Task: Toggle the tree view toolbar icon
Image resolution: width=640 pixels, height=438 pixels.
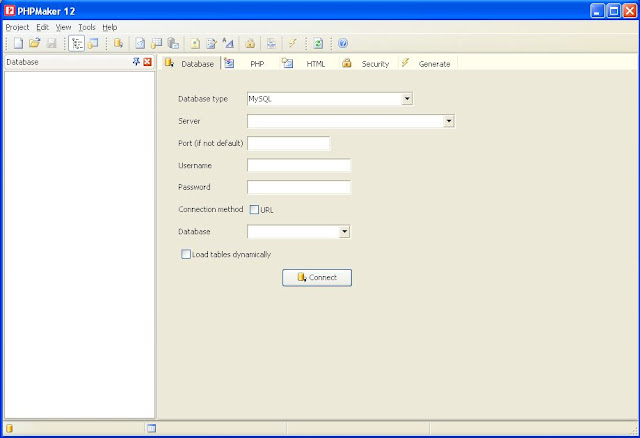Action: point(77,43)
